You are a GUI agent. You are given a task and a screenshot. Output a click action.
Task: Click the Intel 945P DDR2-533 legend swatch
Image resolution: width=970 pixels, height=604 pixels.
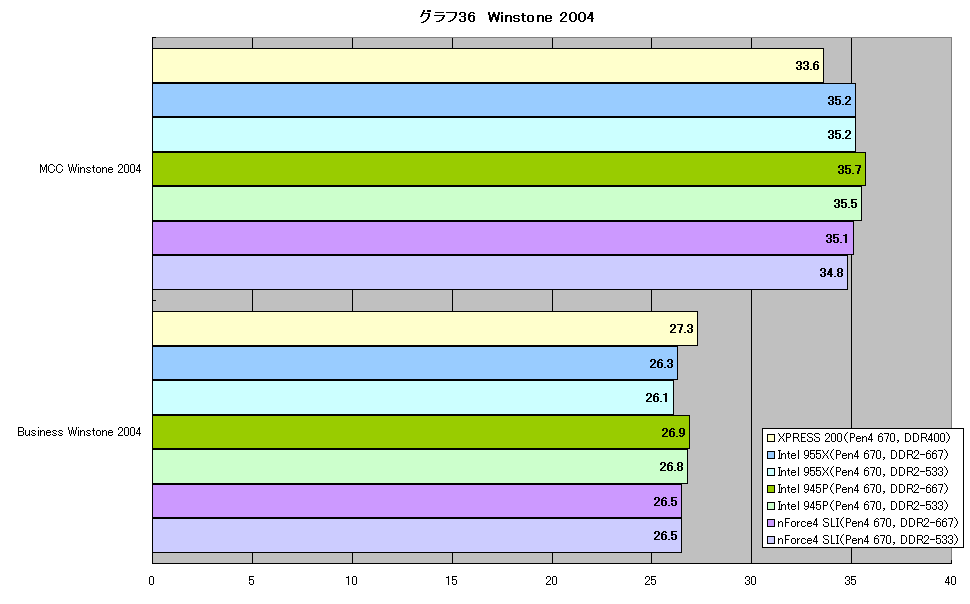[x=771, y=506]
